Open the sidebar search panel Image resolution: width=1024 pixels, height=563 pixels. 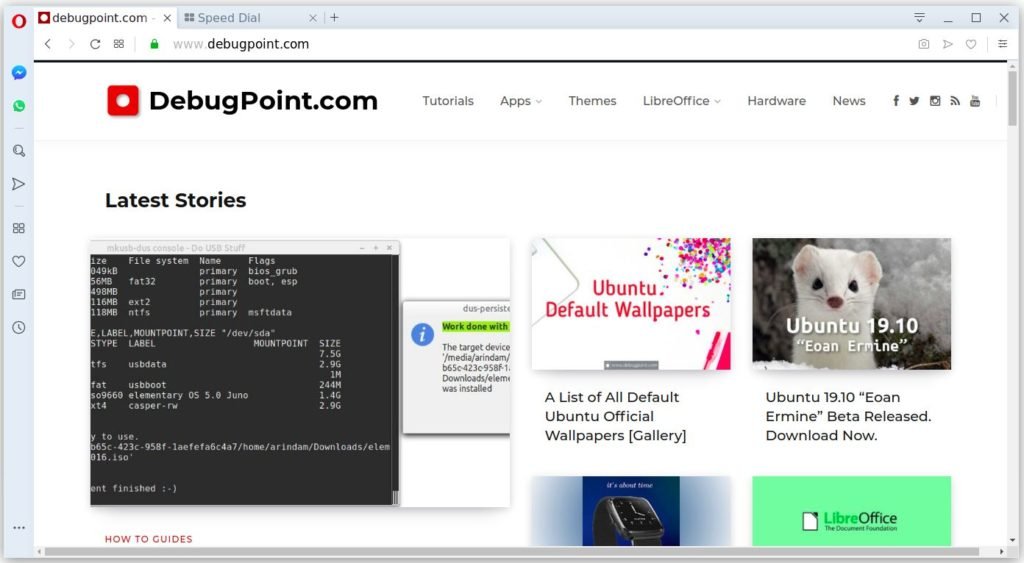point(19,151)
